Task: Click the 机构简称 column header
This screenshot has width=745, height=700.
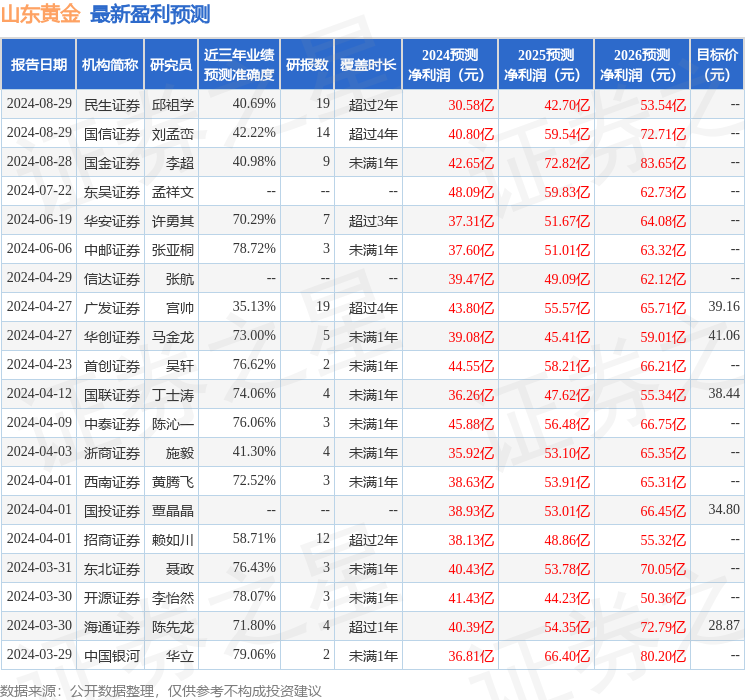Action: click(110, 65)
